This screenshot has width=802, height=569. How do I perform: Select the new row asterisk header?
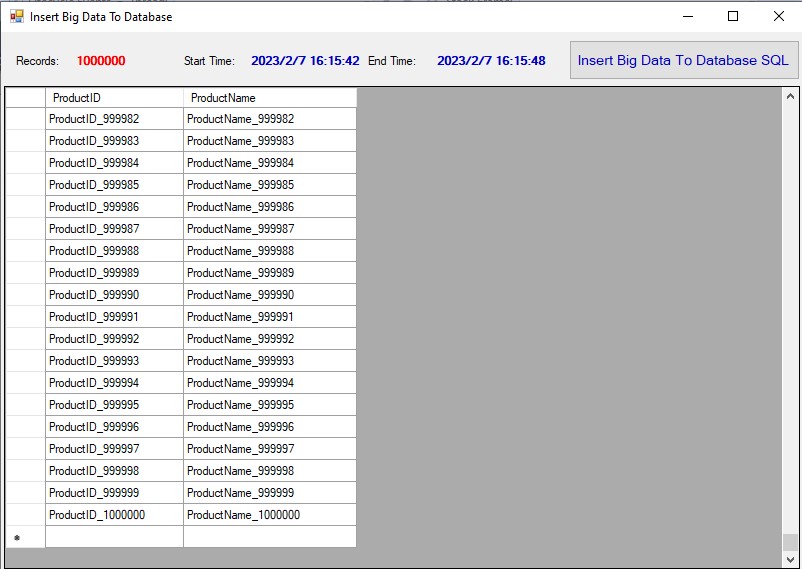point(26,537)
